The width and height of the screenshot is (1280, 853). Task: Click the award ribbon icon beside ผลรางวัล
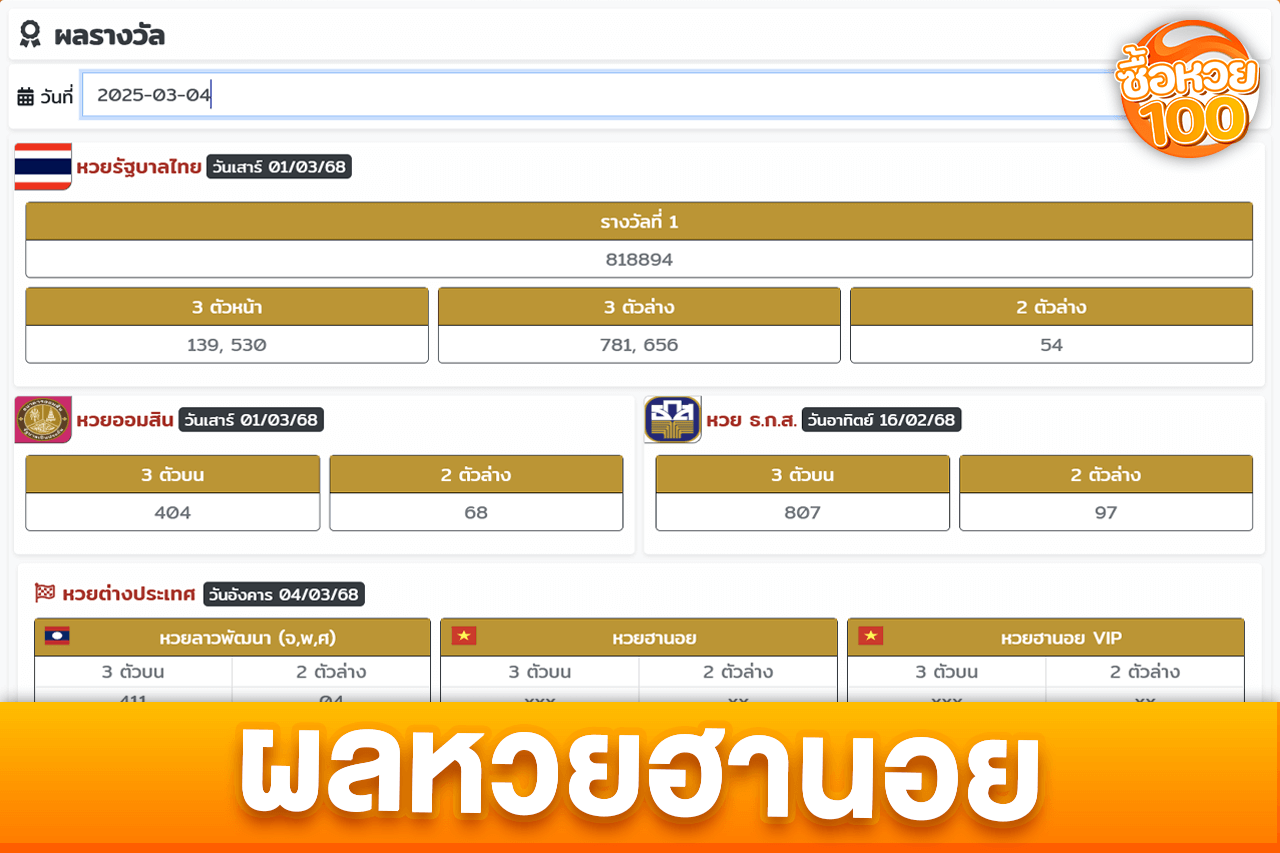30,35
